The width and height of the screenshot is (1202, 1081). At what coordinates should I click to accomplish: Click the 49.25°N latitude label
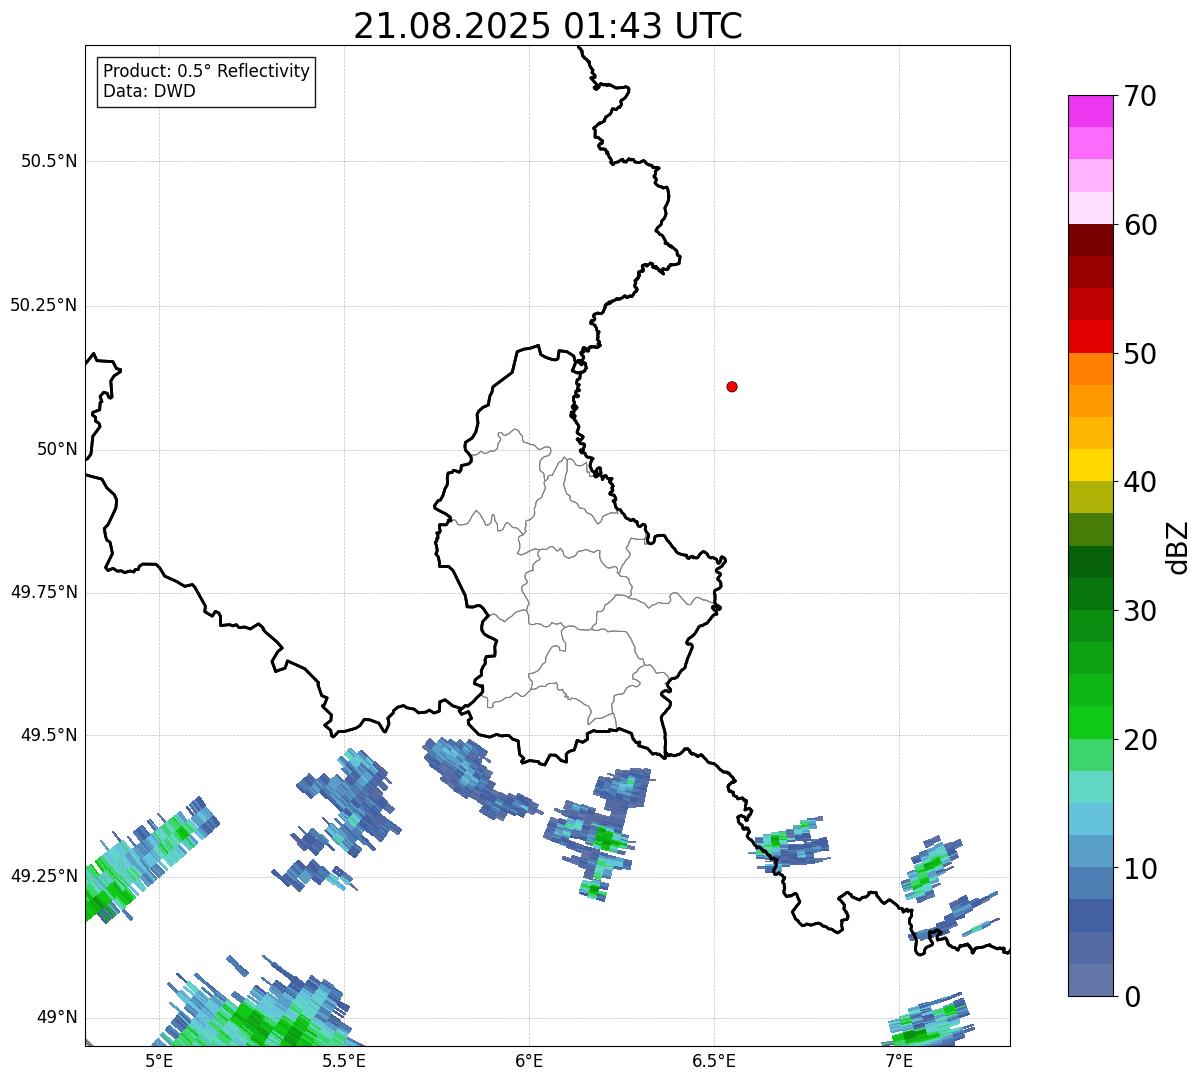[x=44, y=876]
